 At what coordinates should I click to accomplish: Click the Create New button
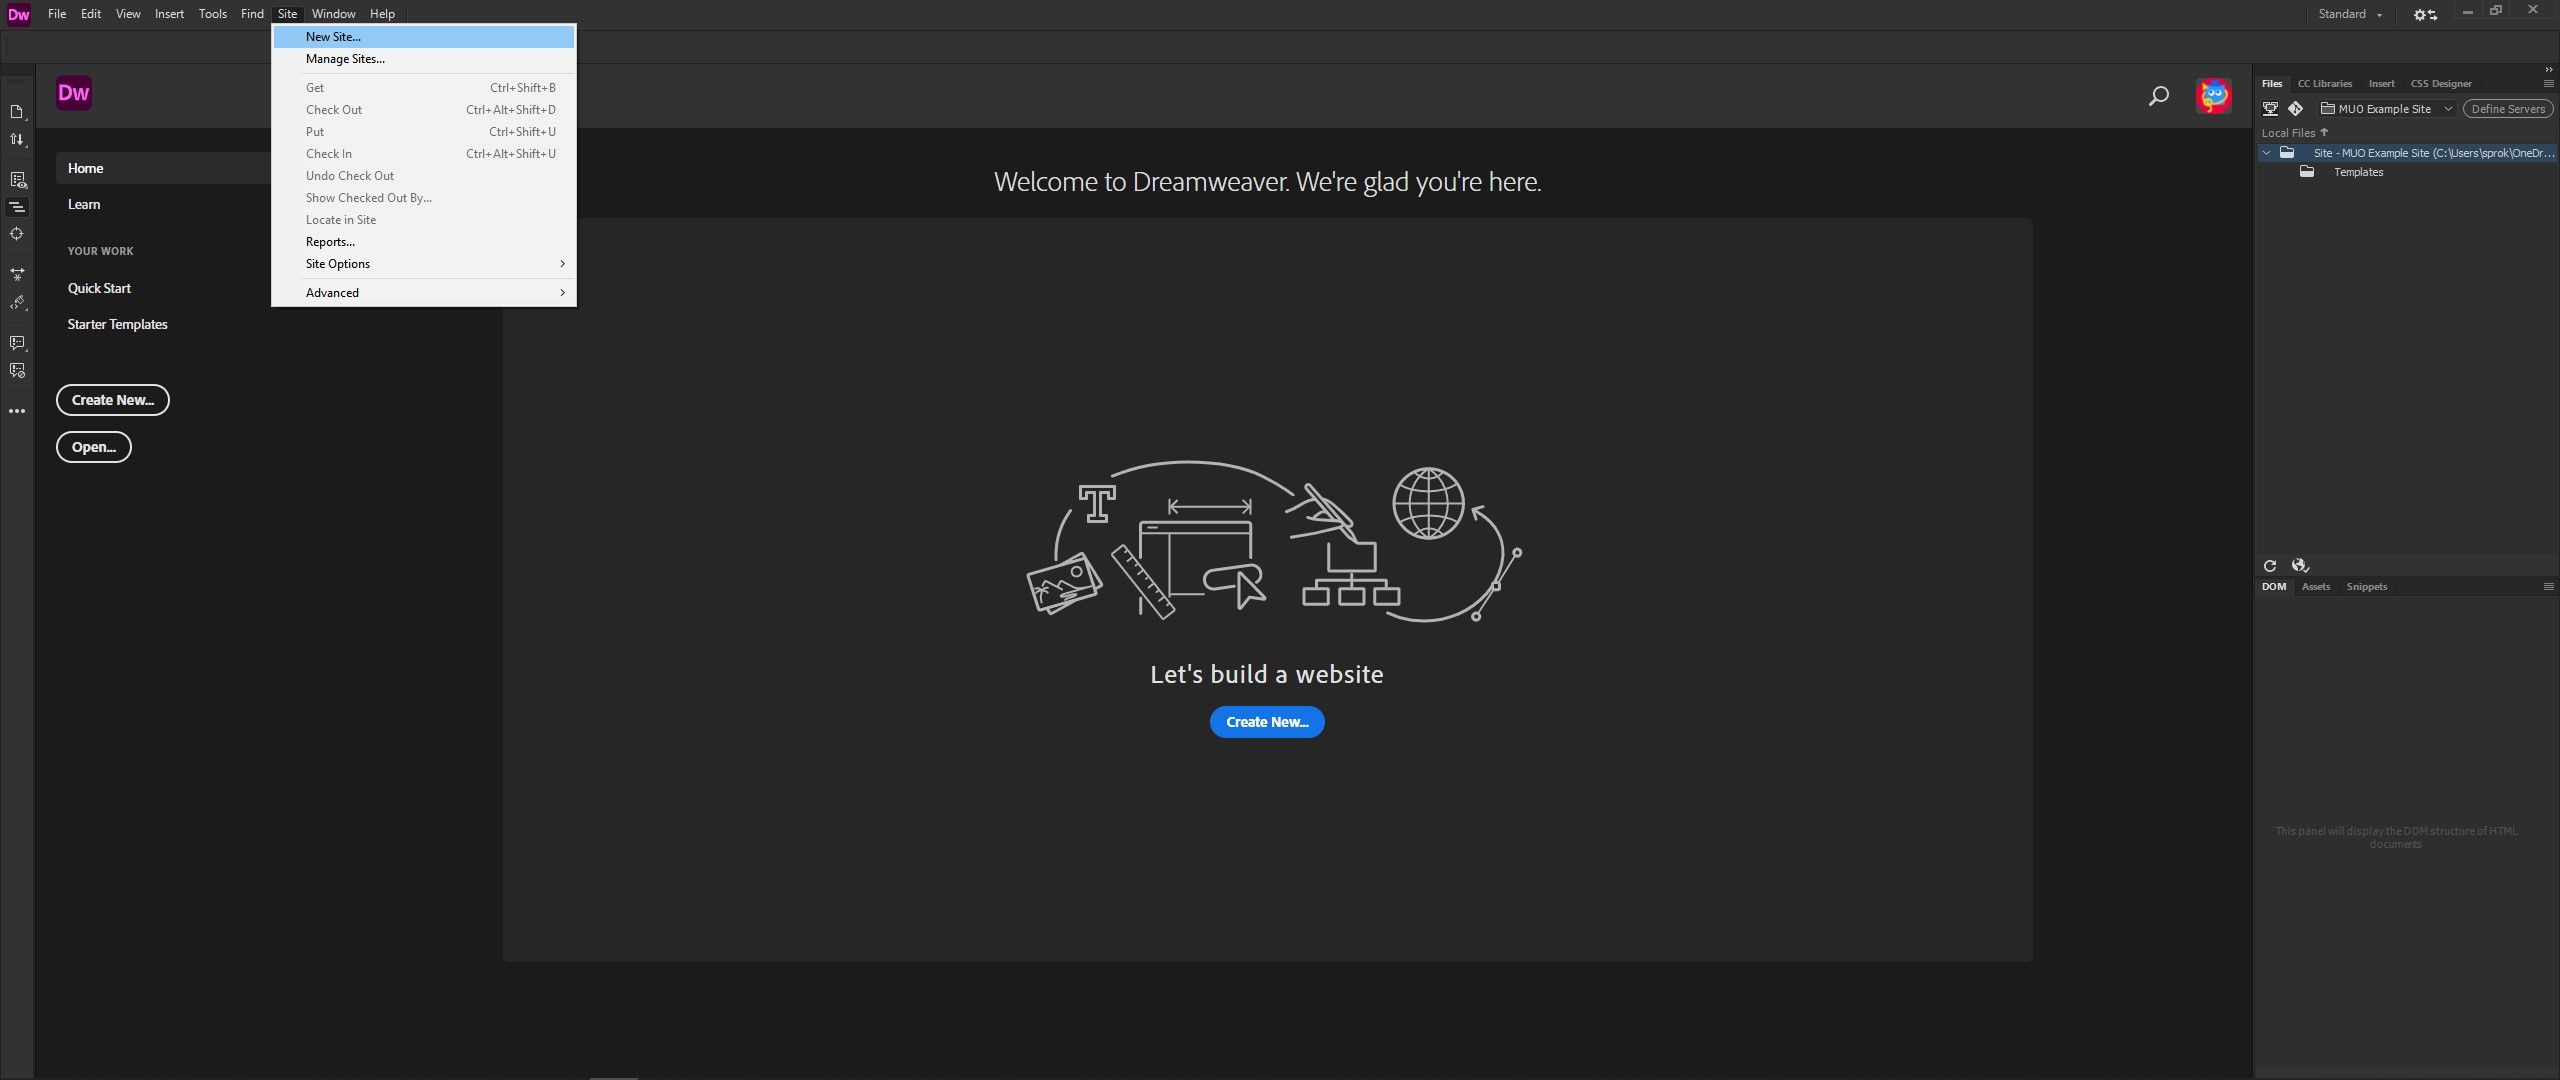tap(1266, 721)
